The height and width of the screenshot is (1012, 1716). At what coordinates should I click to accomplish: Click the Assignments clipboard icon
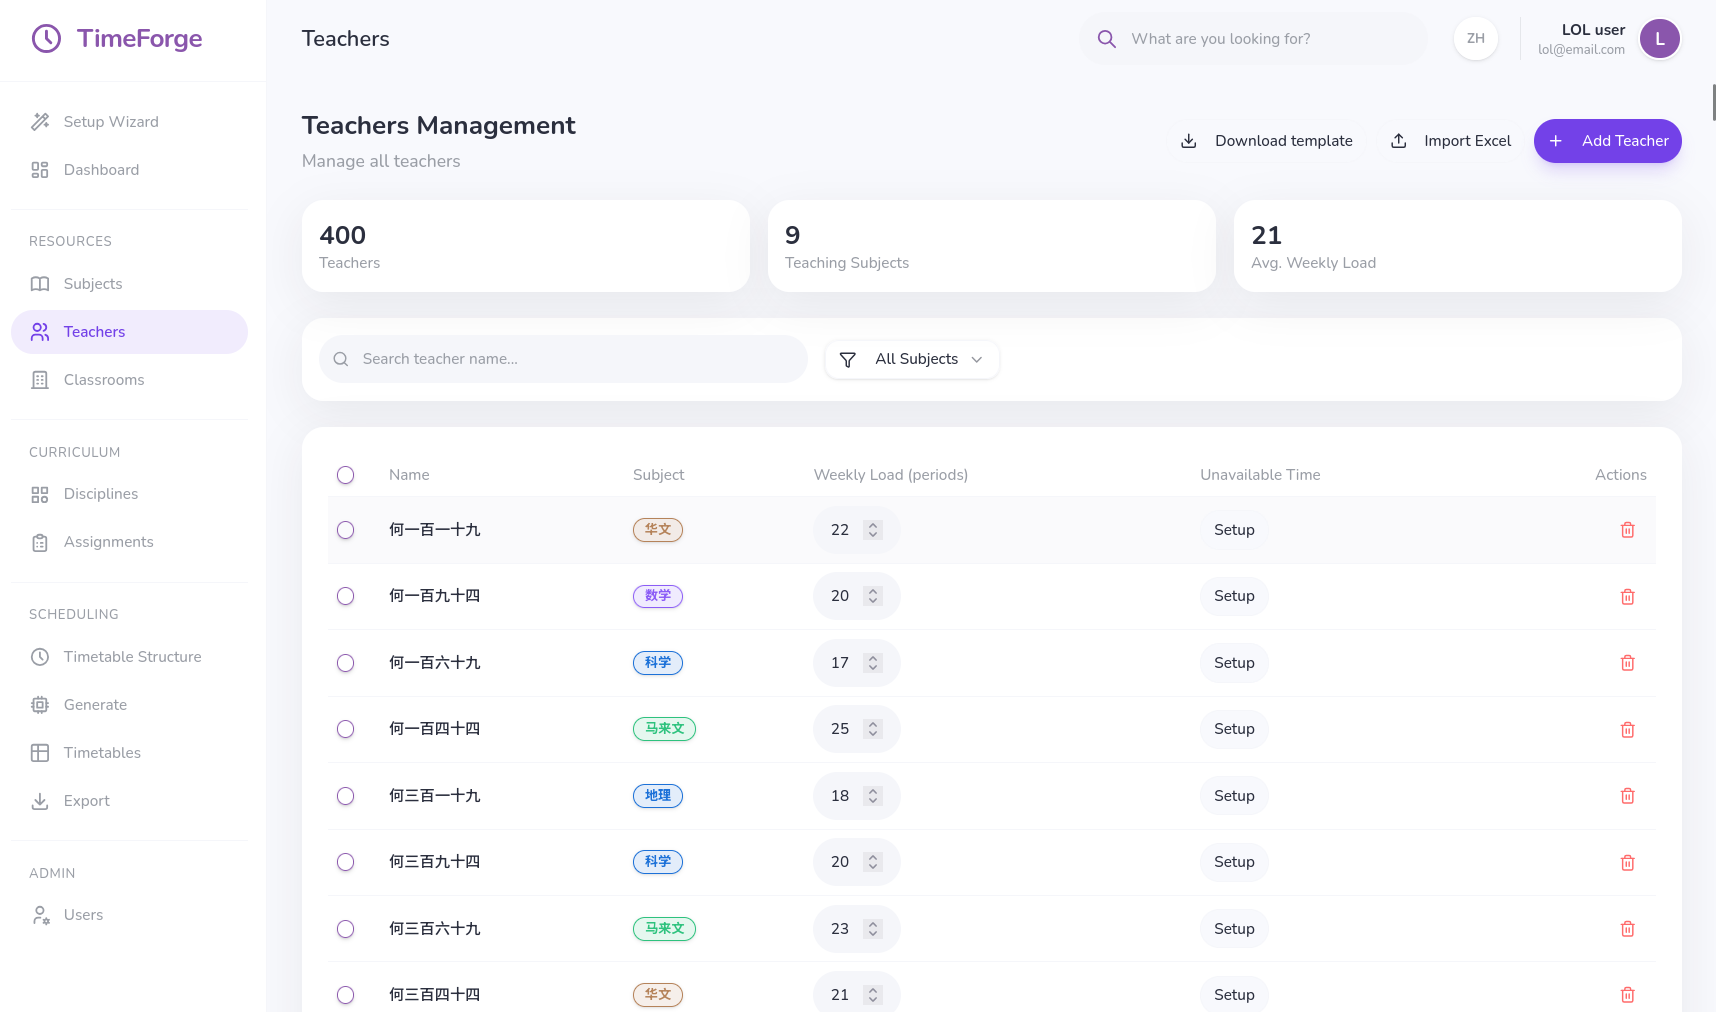[40, 543]
